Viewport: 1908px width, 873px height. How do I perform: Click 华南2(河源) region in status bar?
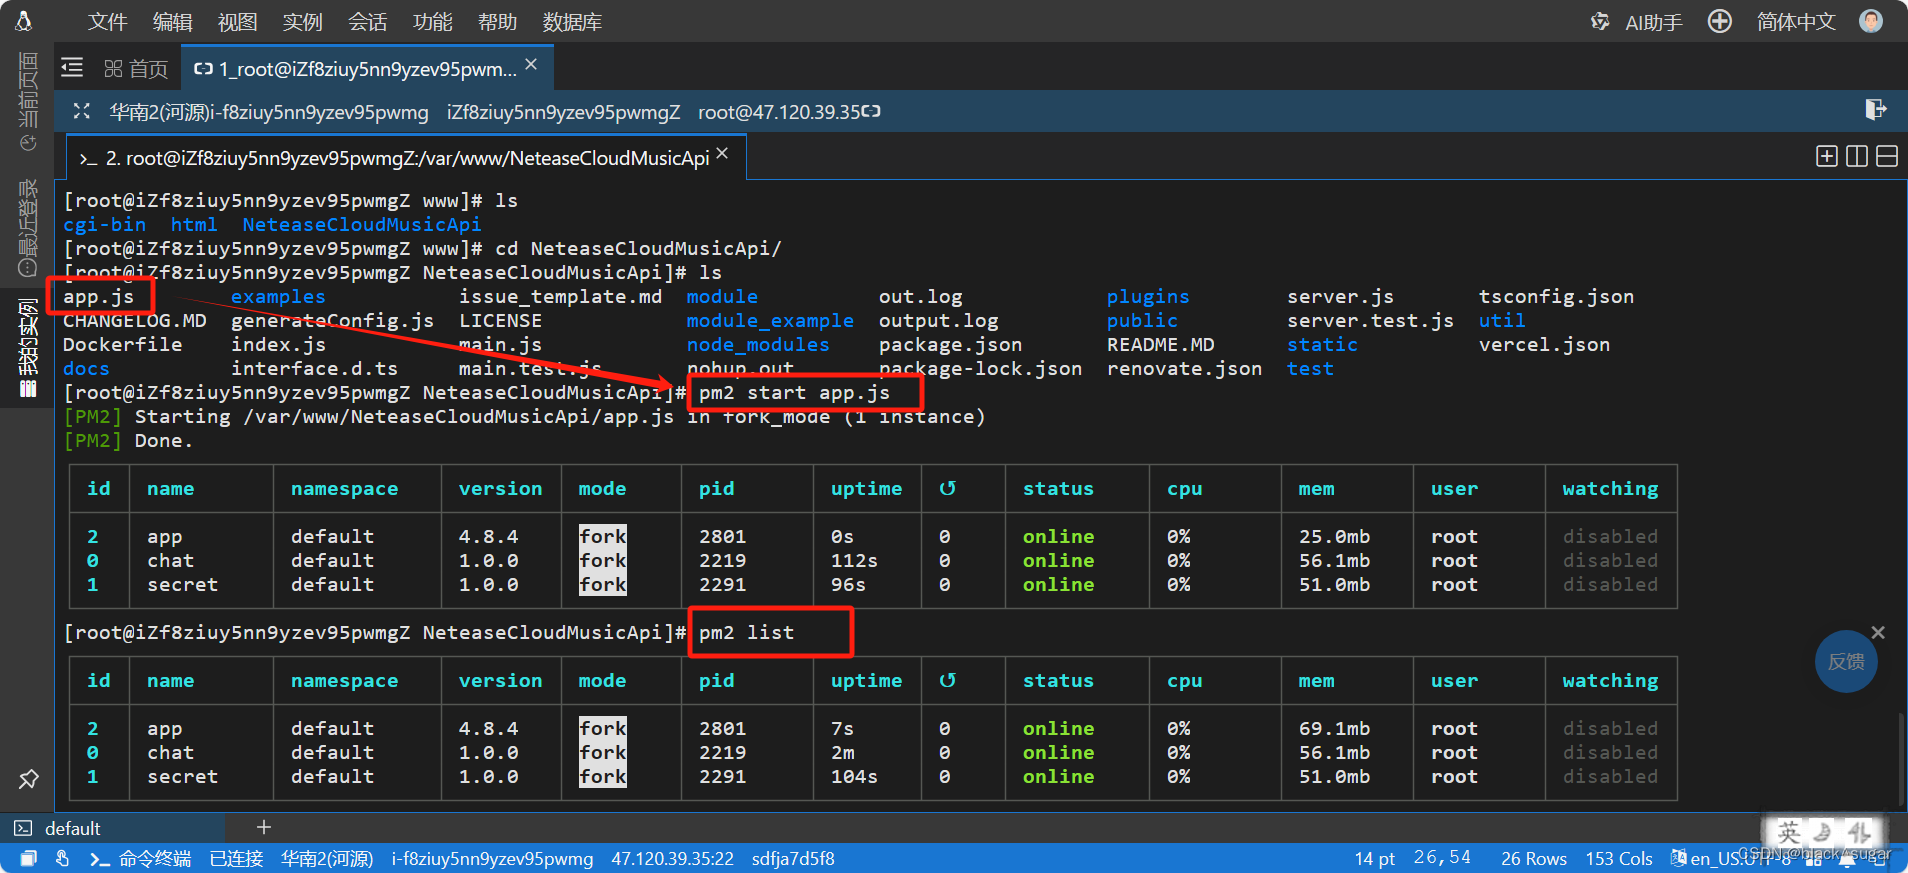[x=327, y=858]
